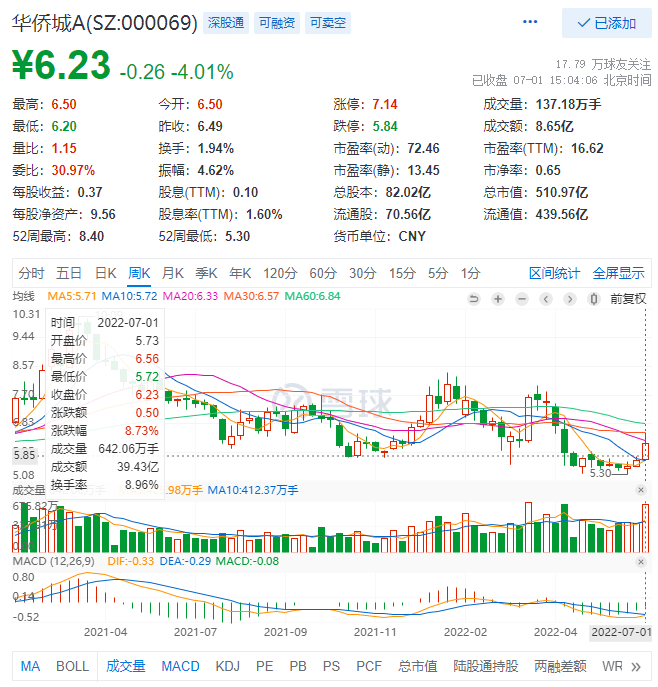Click the MA10:412.37万手 volume label

(x=253, y=490)
